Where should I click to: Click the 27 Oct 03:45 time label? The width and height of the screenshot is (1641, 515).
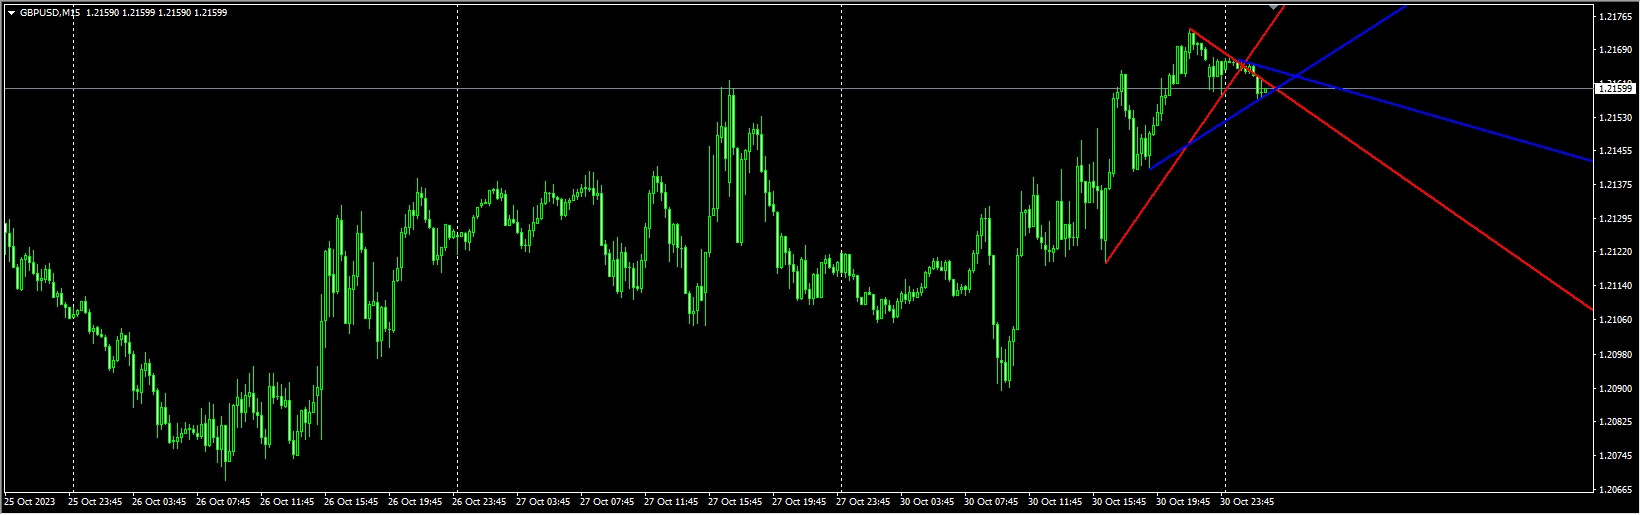pyautogui.click(x=543, y=502)
